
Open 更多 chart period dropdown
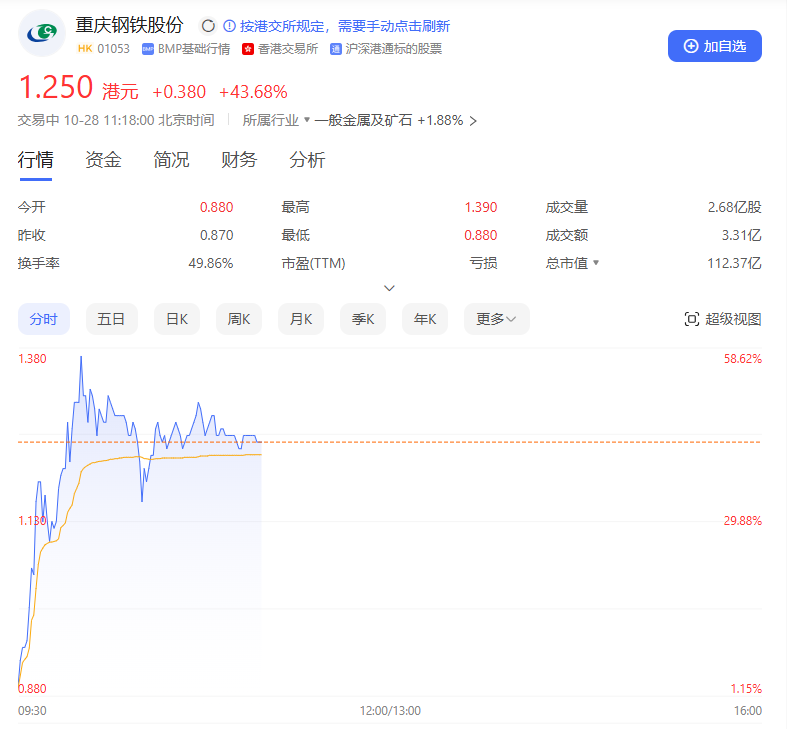coord(496,319)
